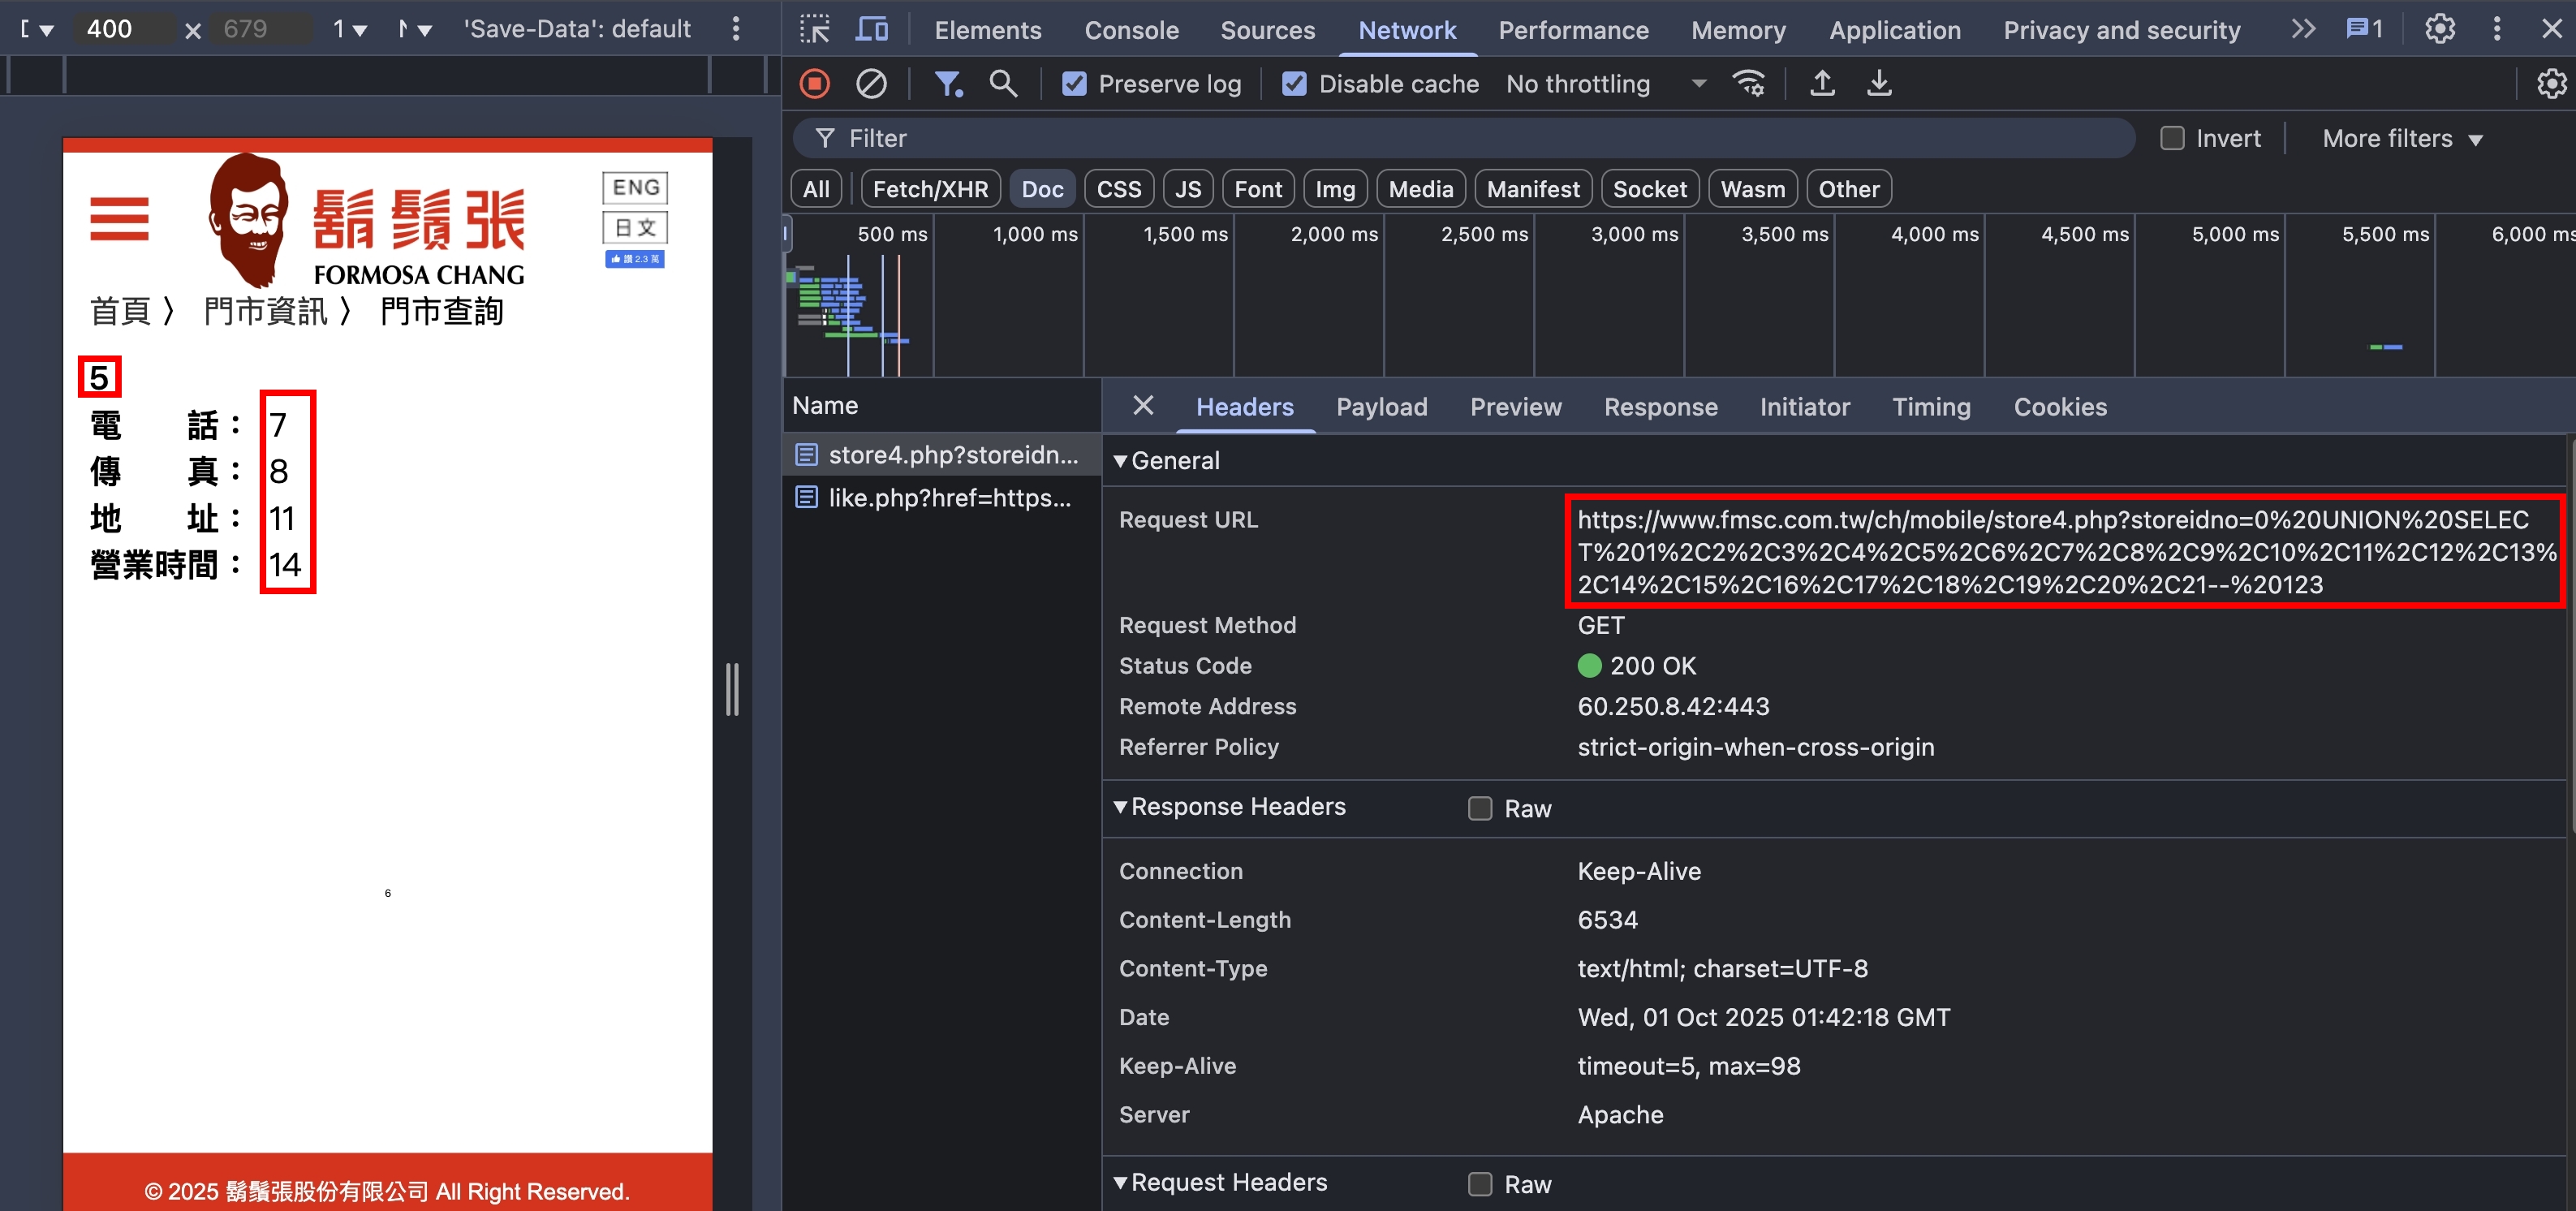Clear the network log
This screenshot has width=2576, height=1211.
871,84
